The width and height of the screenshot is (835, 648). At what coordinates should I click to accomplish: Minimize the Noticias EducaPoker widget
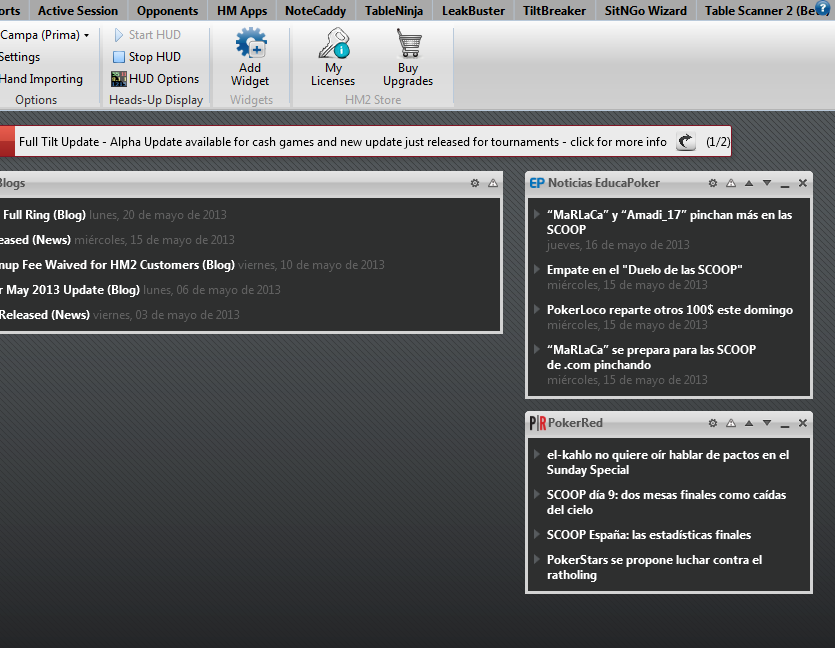tap(785, 184)
